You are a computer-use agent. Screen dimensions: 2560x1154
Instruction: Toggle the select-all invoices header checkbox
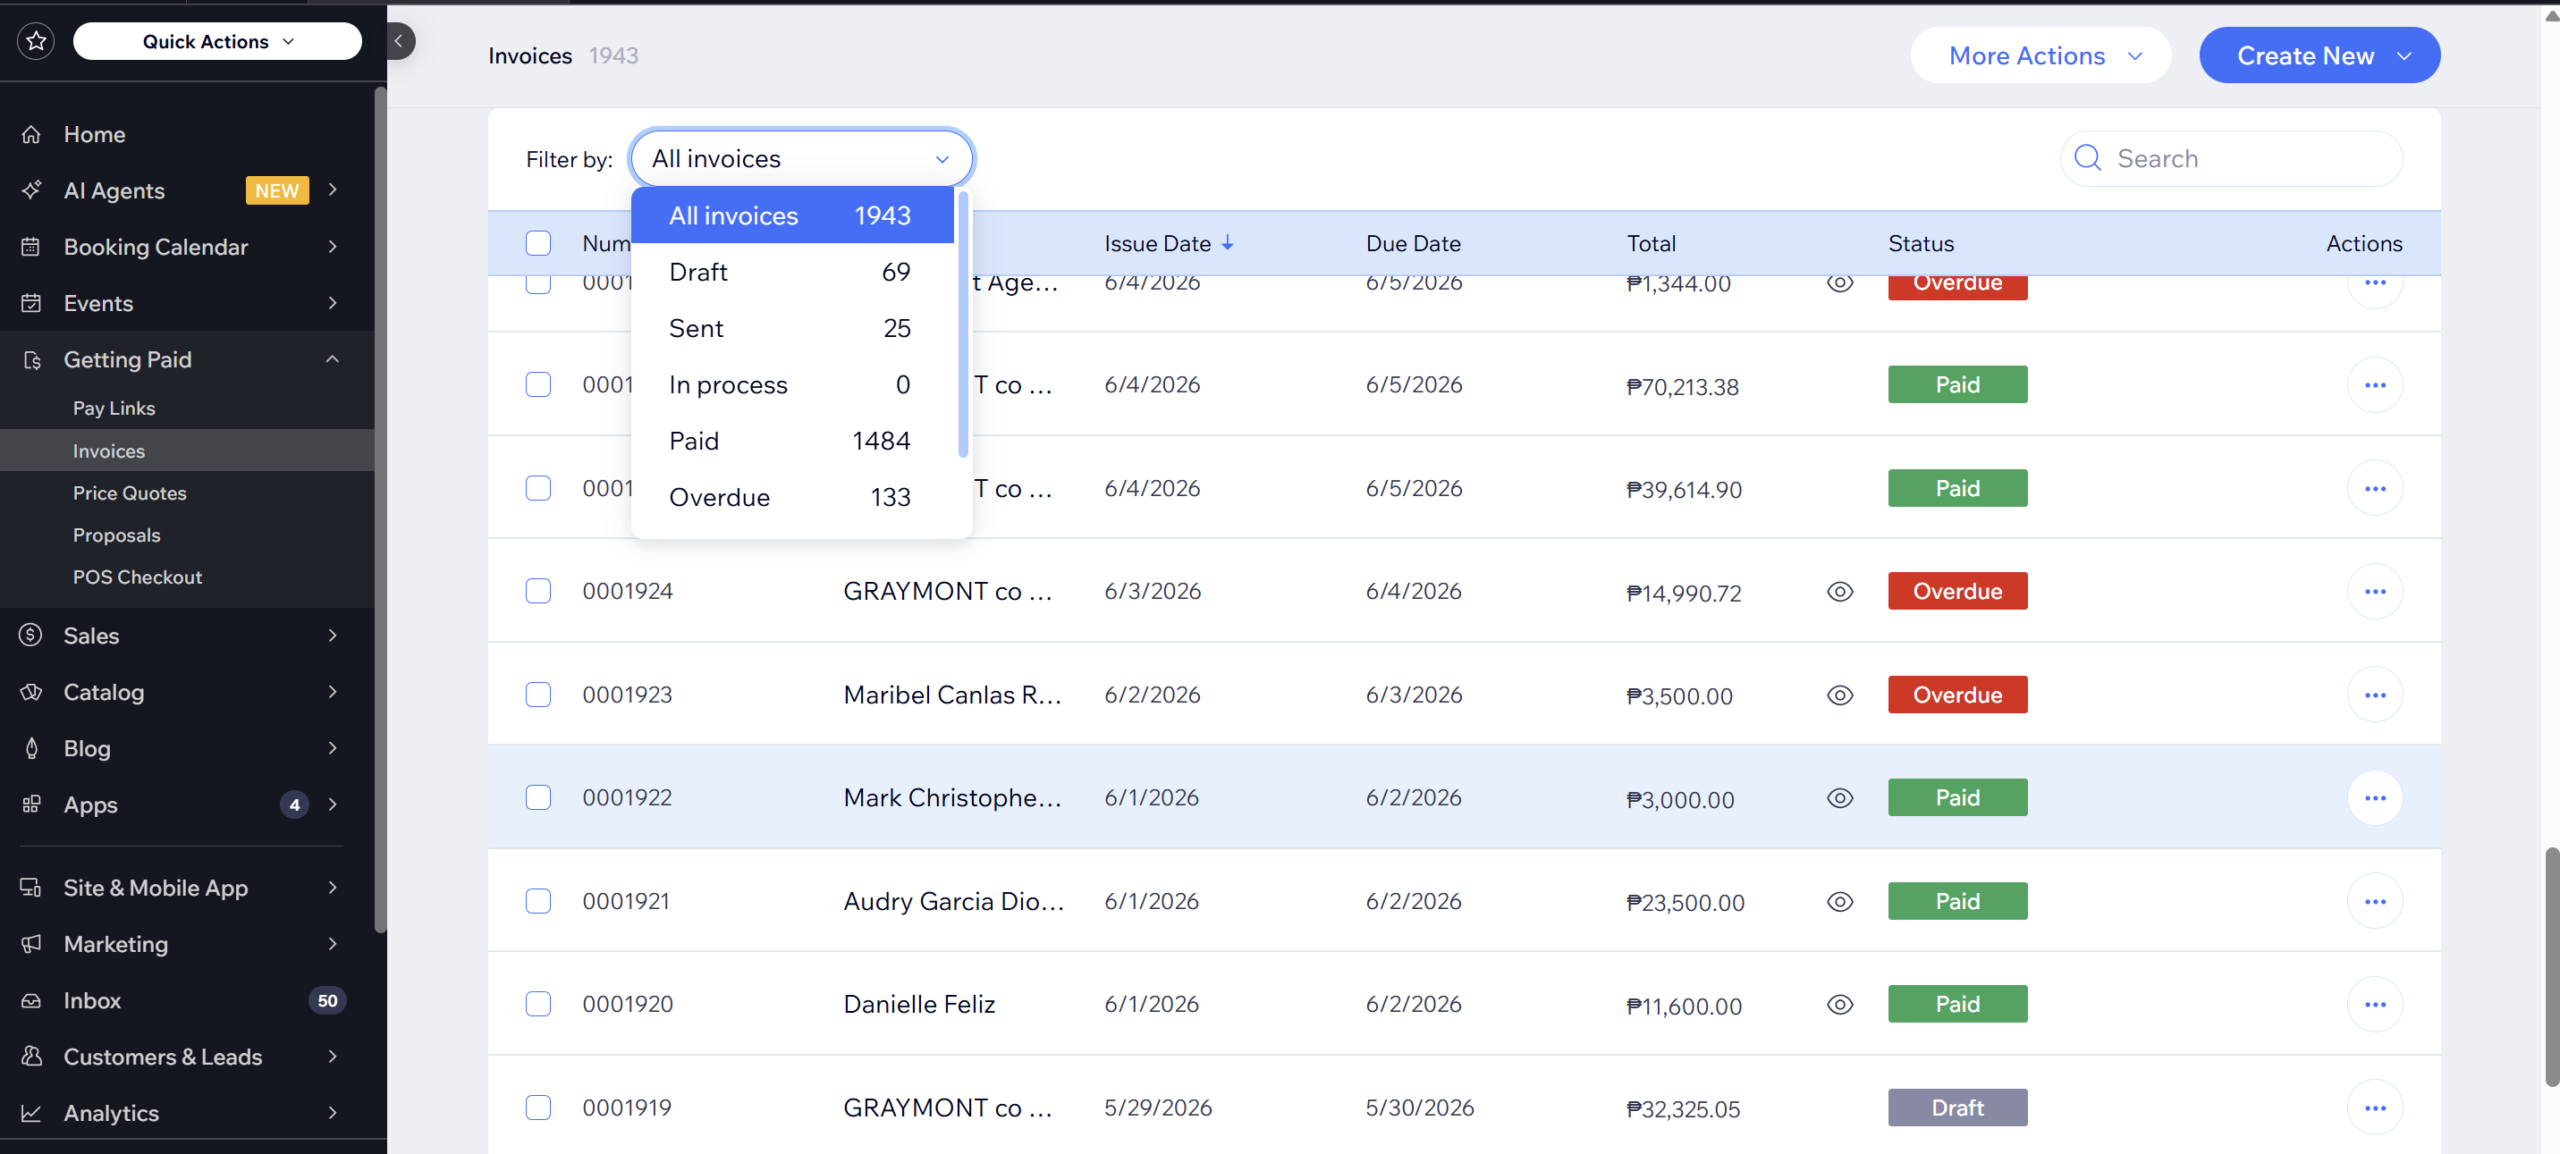538,243
